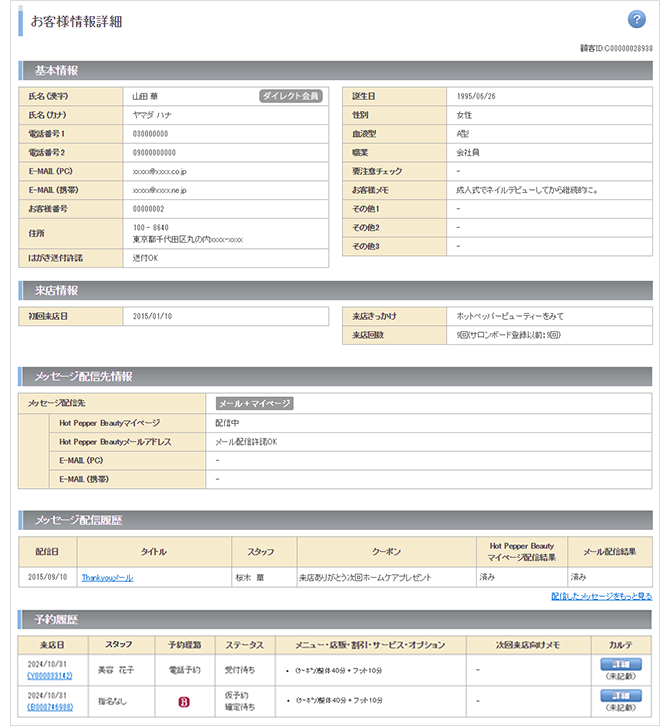Click 詳細 button for the 仮予約 reservation

[620, 695]
